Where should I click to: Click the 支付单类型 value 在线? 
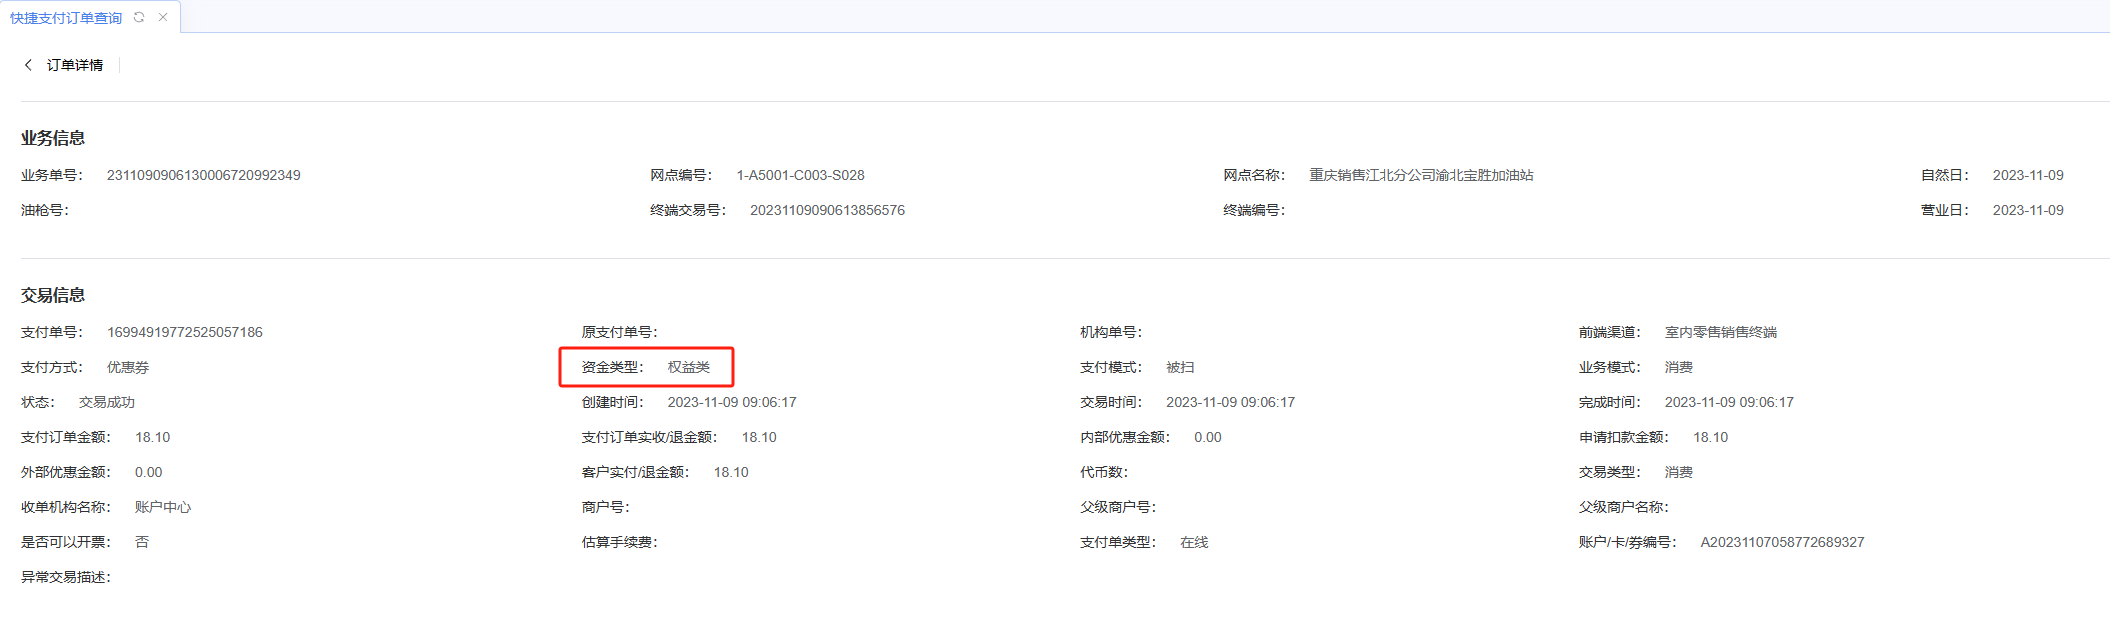(x=1194, y=542)
